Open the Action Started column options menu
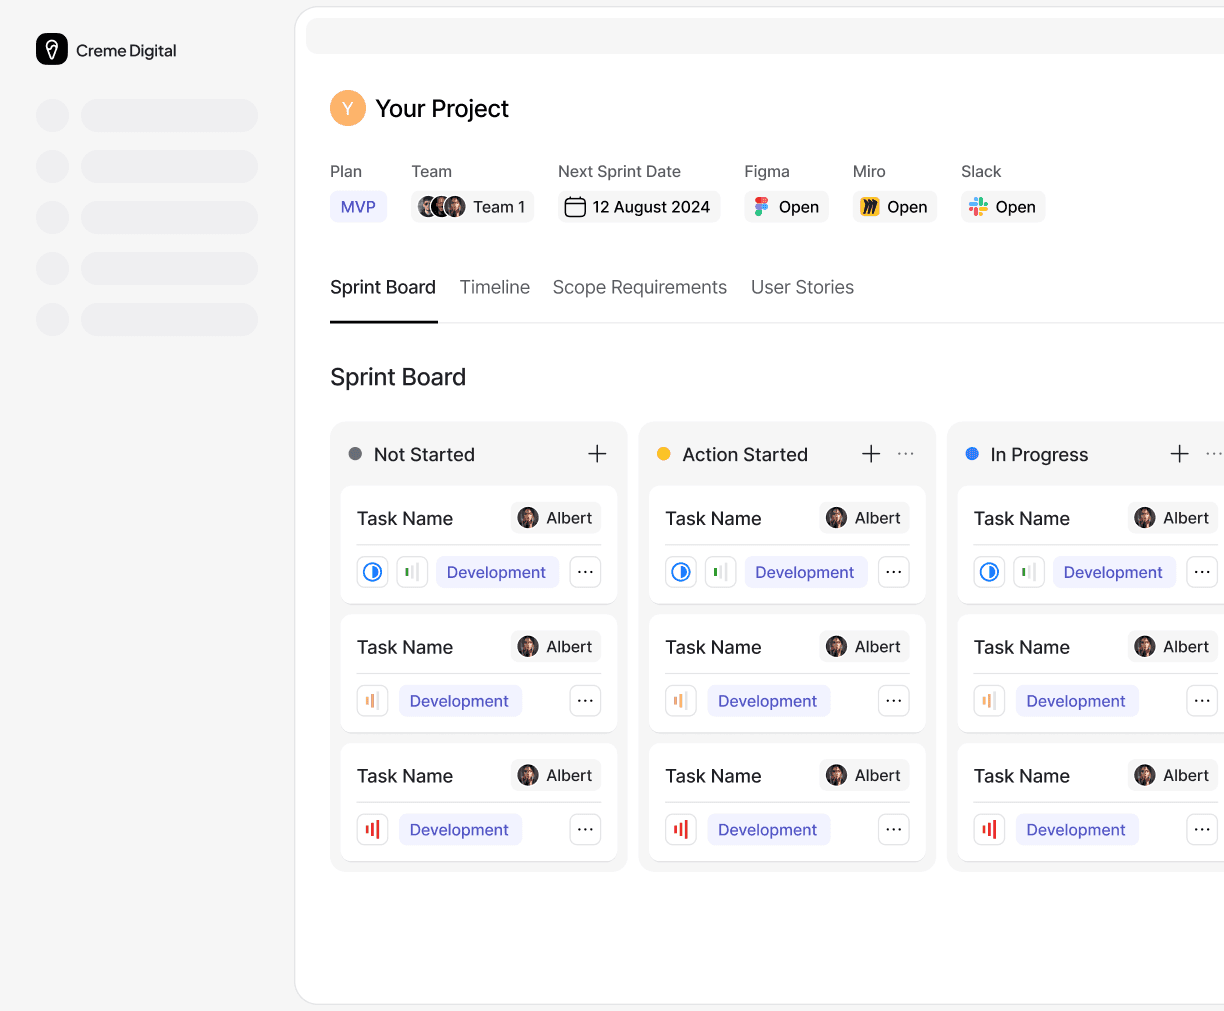The width and height of the screenshot is (1224, 1011). pos(906,454)
